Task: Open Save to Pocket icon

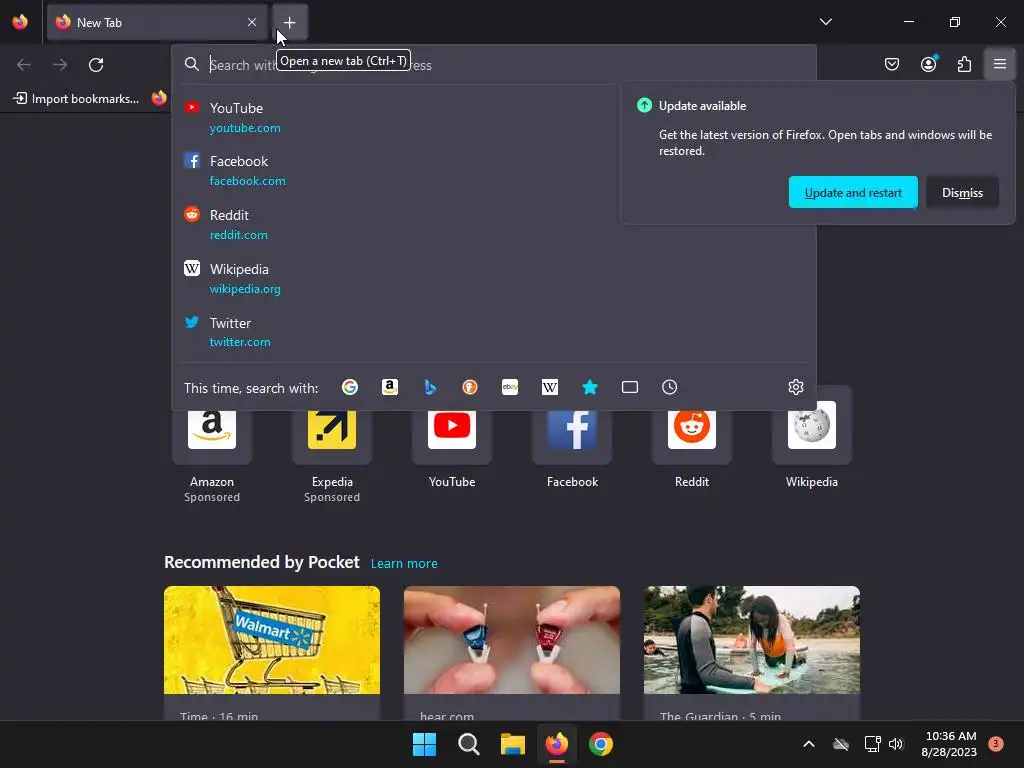Action: tap(891, 64)
